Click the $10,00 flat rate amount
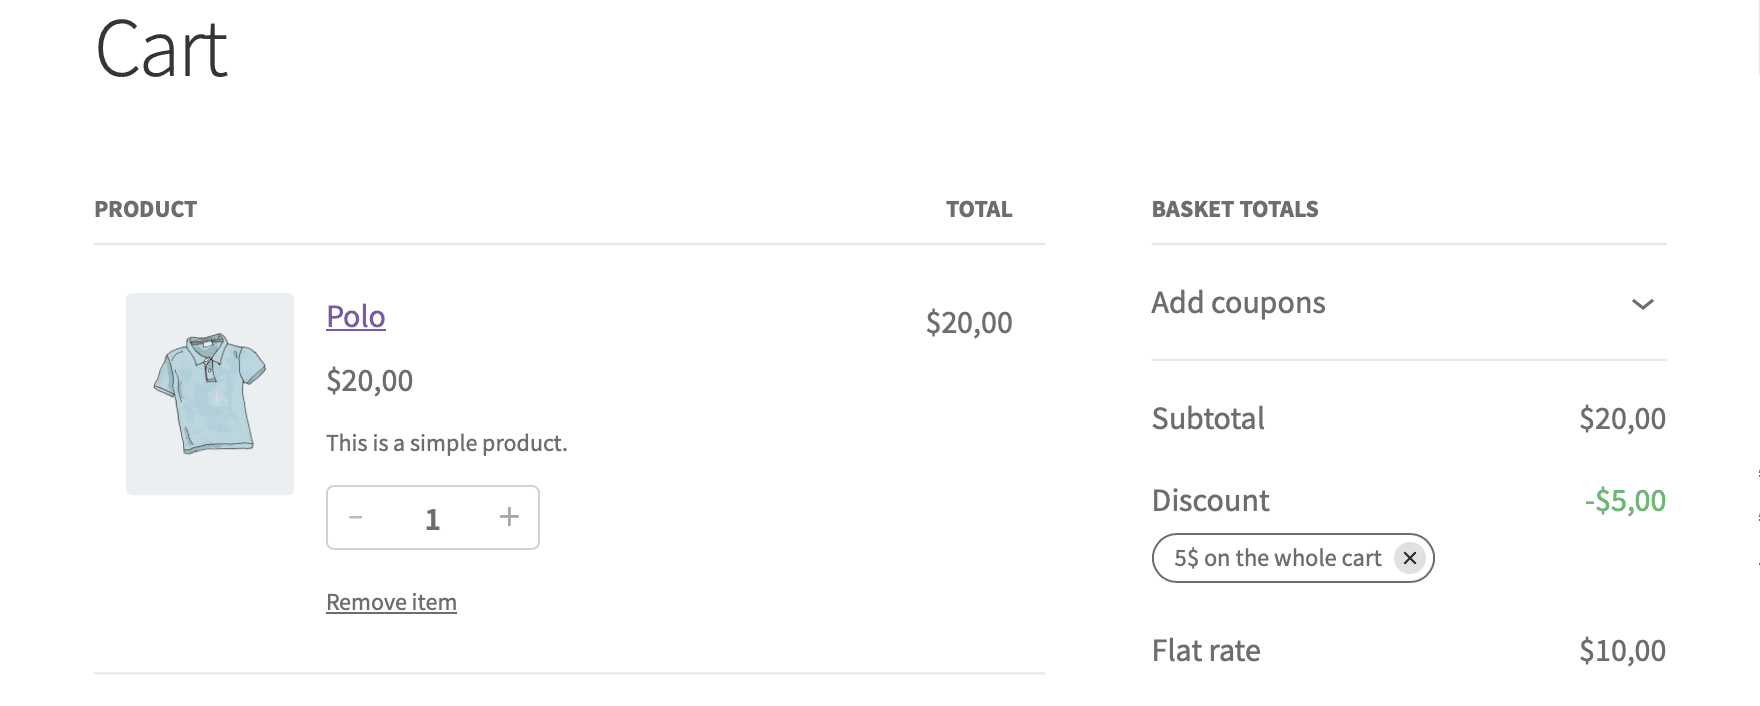This screenshot has width=1760, height=706. 1622,651
